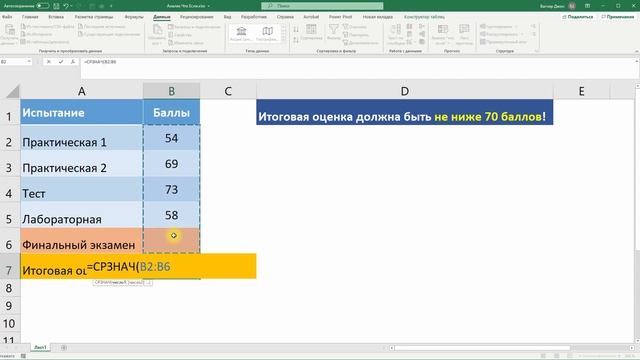
Task: Click Дополнительно advanced filter
Action: (360, 42)
